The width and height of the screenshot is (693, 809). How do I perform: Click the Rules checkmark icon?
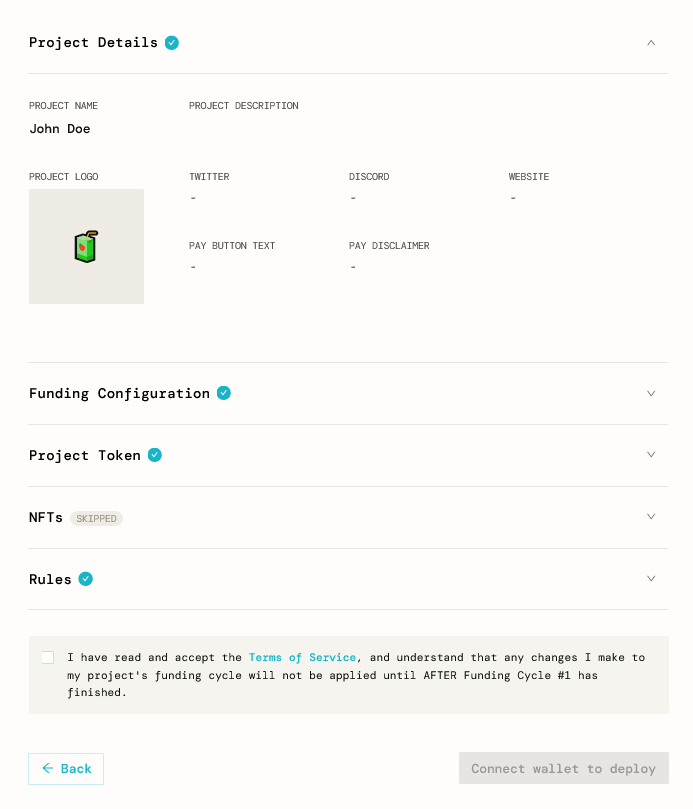tap(86, 579)
